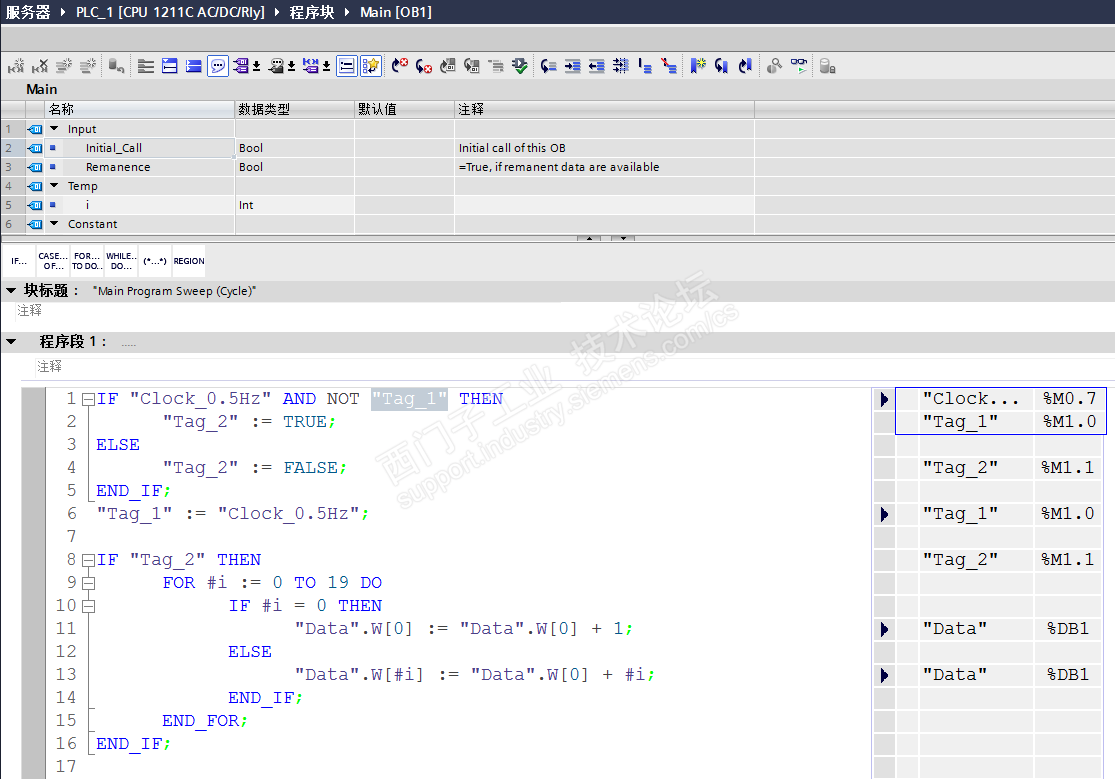
Task: Click the speech-bubble comment toolbar icon
Action: point(218,66)
